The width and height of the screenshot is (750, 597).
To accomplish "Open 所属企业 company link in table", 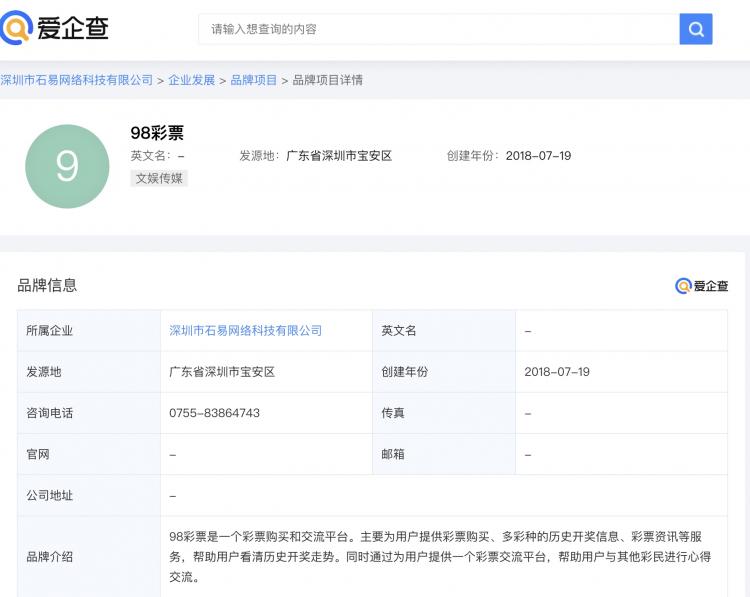I will coord(245,331).
